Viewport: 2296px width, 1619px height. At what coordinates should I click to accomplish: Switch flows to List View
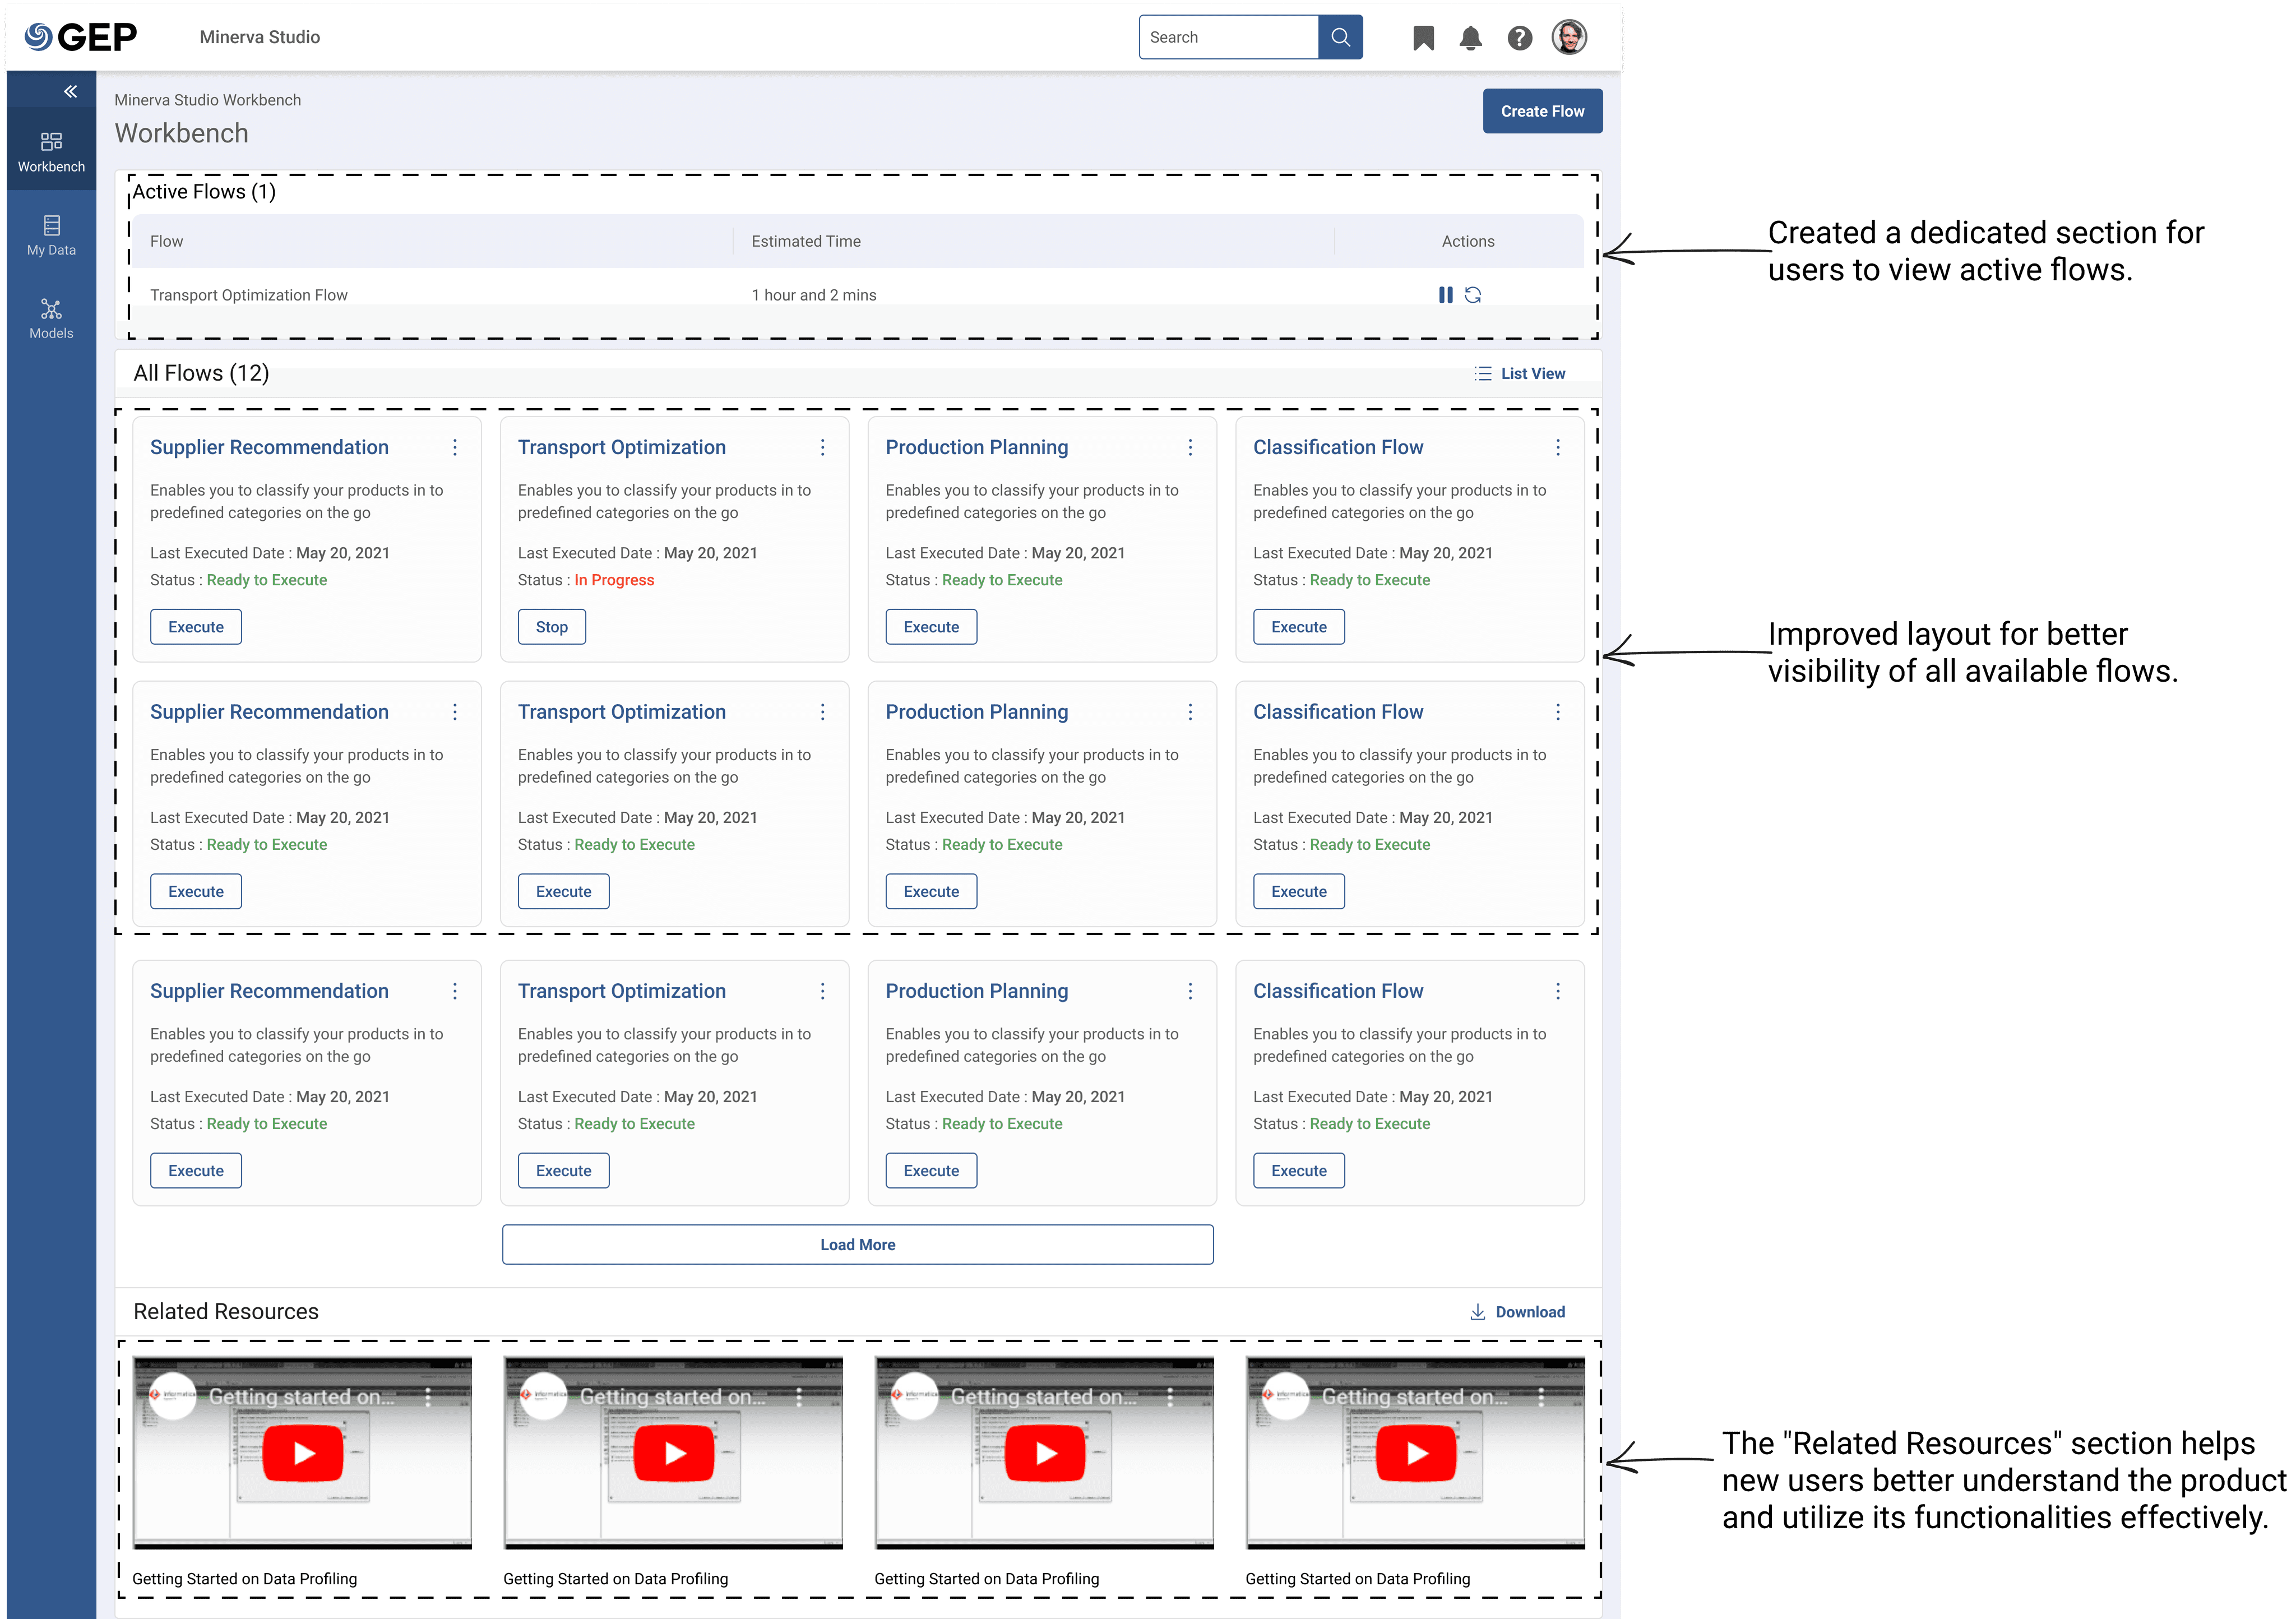tap(1520, 373)
